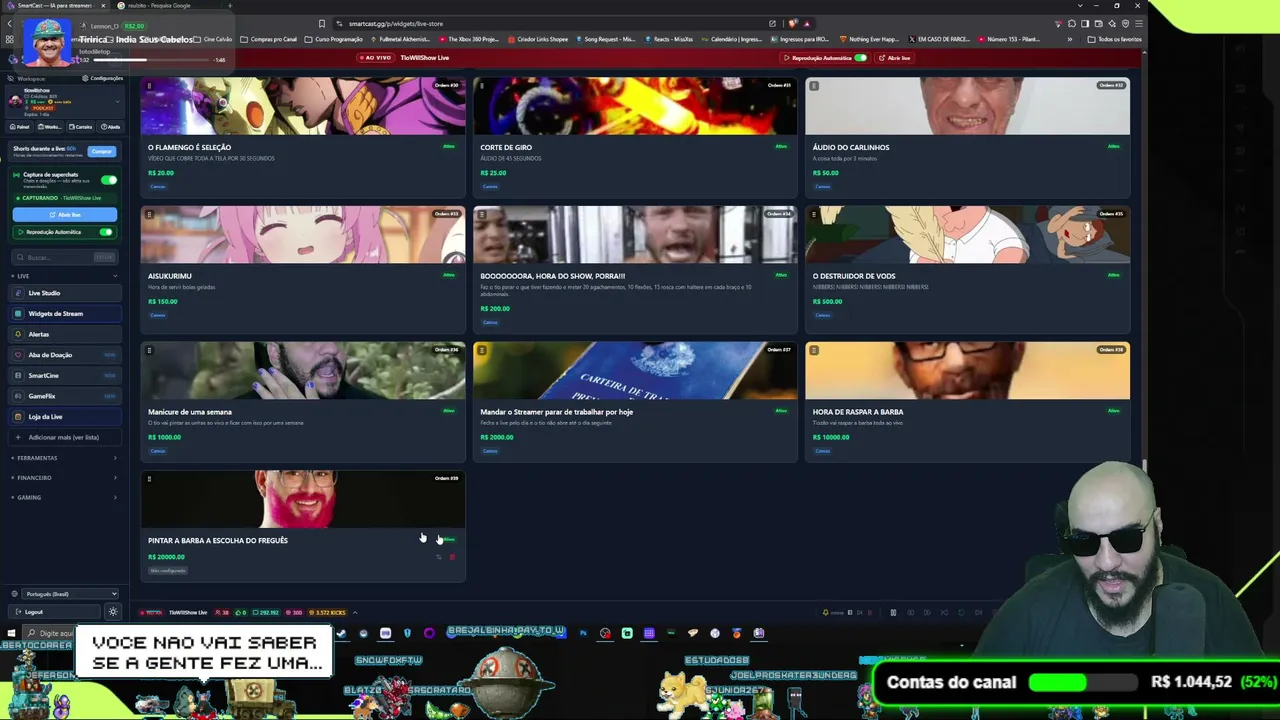Open the Song Request bookmark
This screenshot has height=720, width=1280.
(605, 39)
